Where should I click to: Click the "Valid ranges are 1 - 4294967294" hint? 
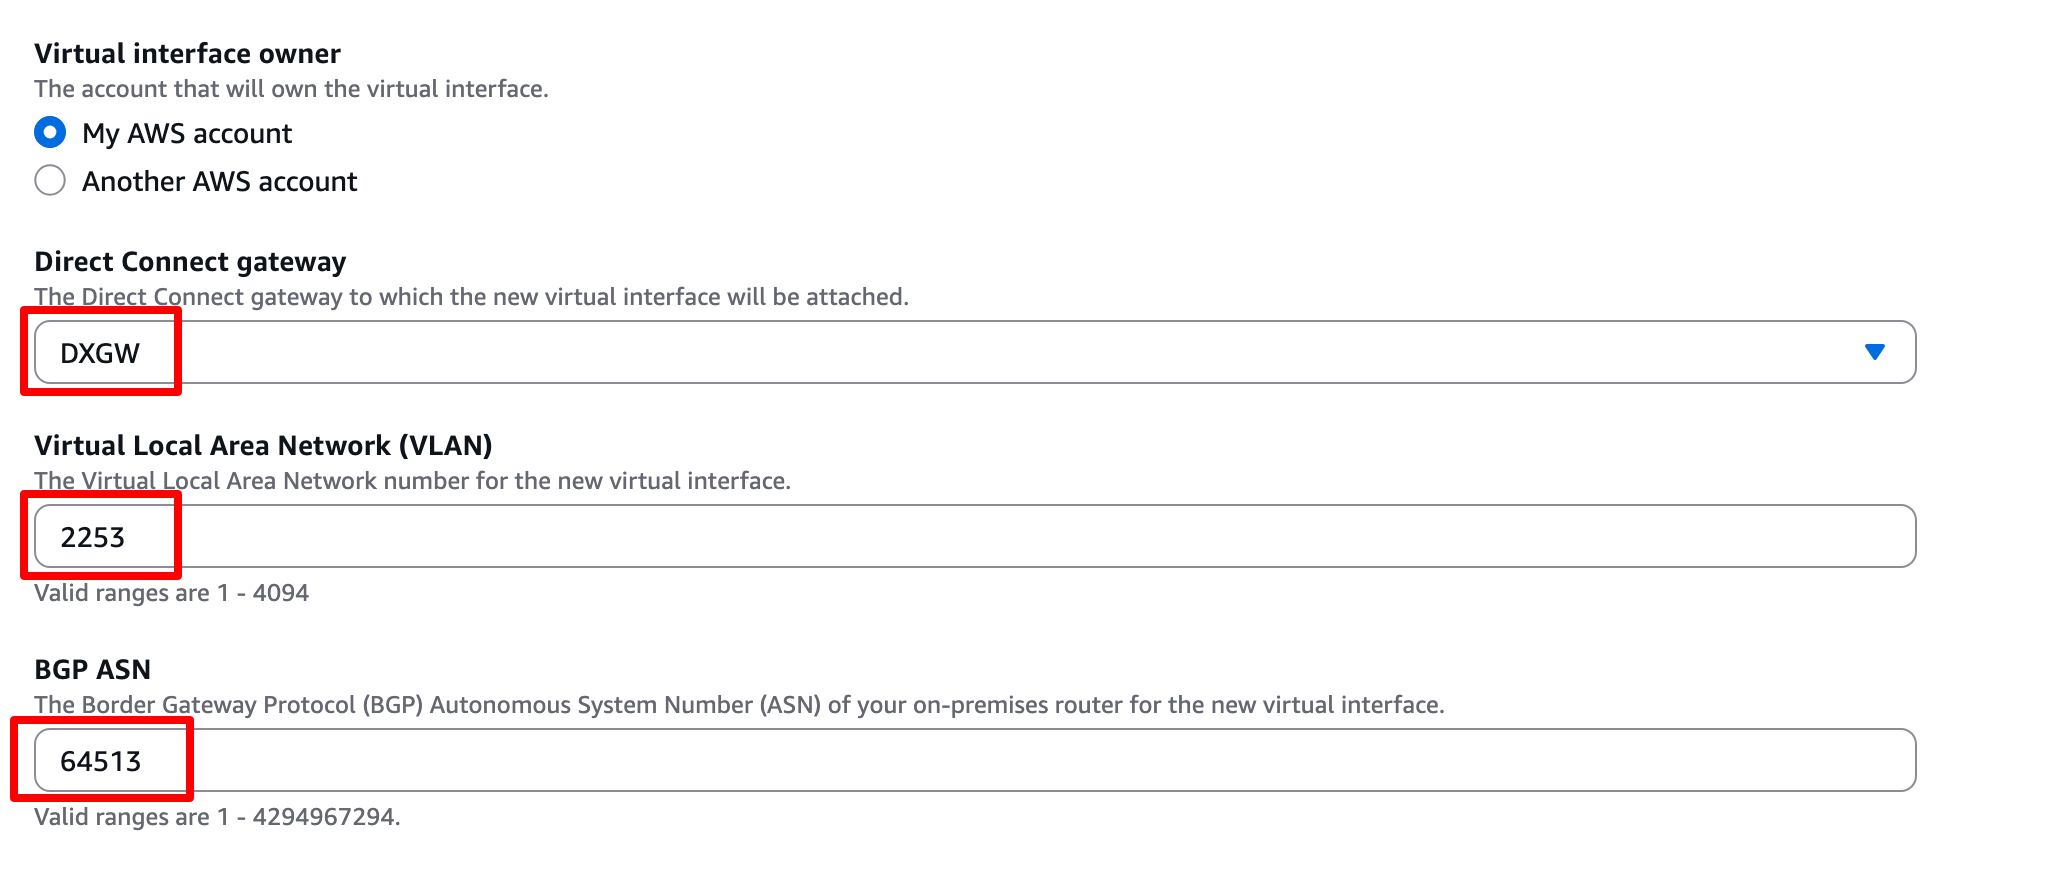[217, 817]
